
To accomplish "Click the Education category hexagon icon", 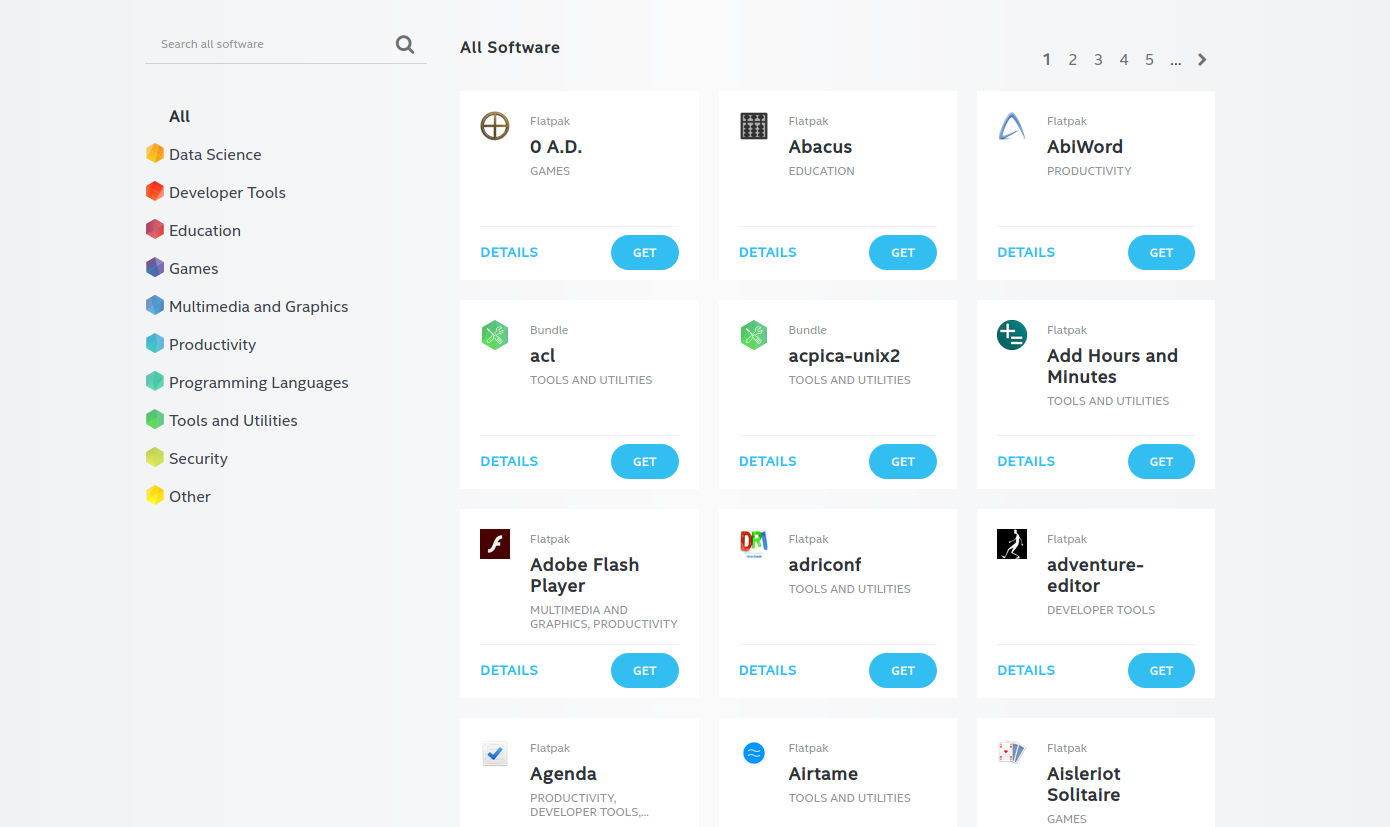I will 155,229.
